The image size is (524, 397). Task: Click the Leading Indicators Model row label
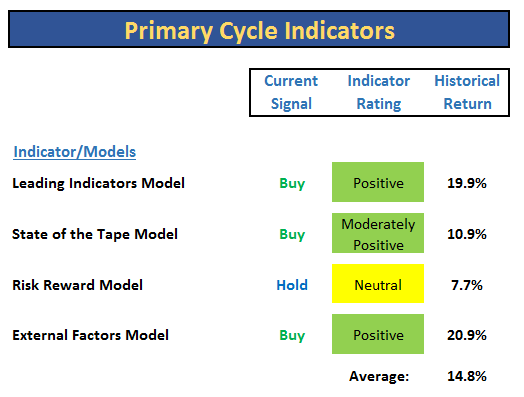(x=98, y=183)
